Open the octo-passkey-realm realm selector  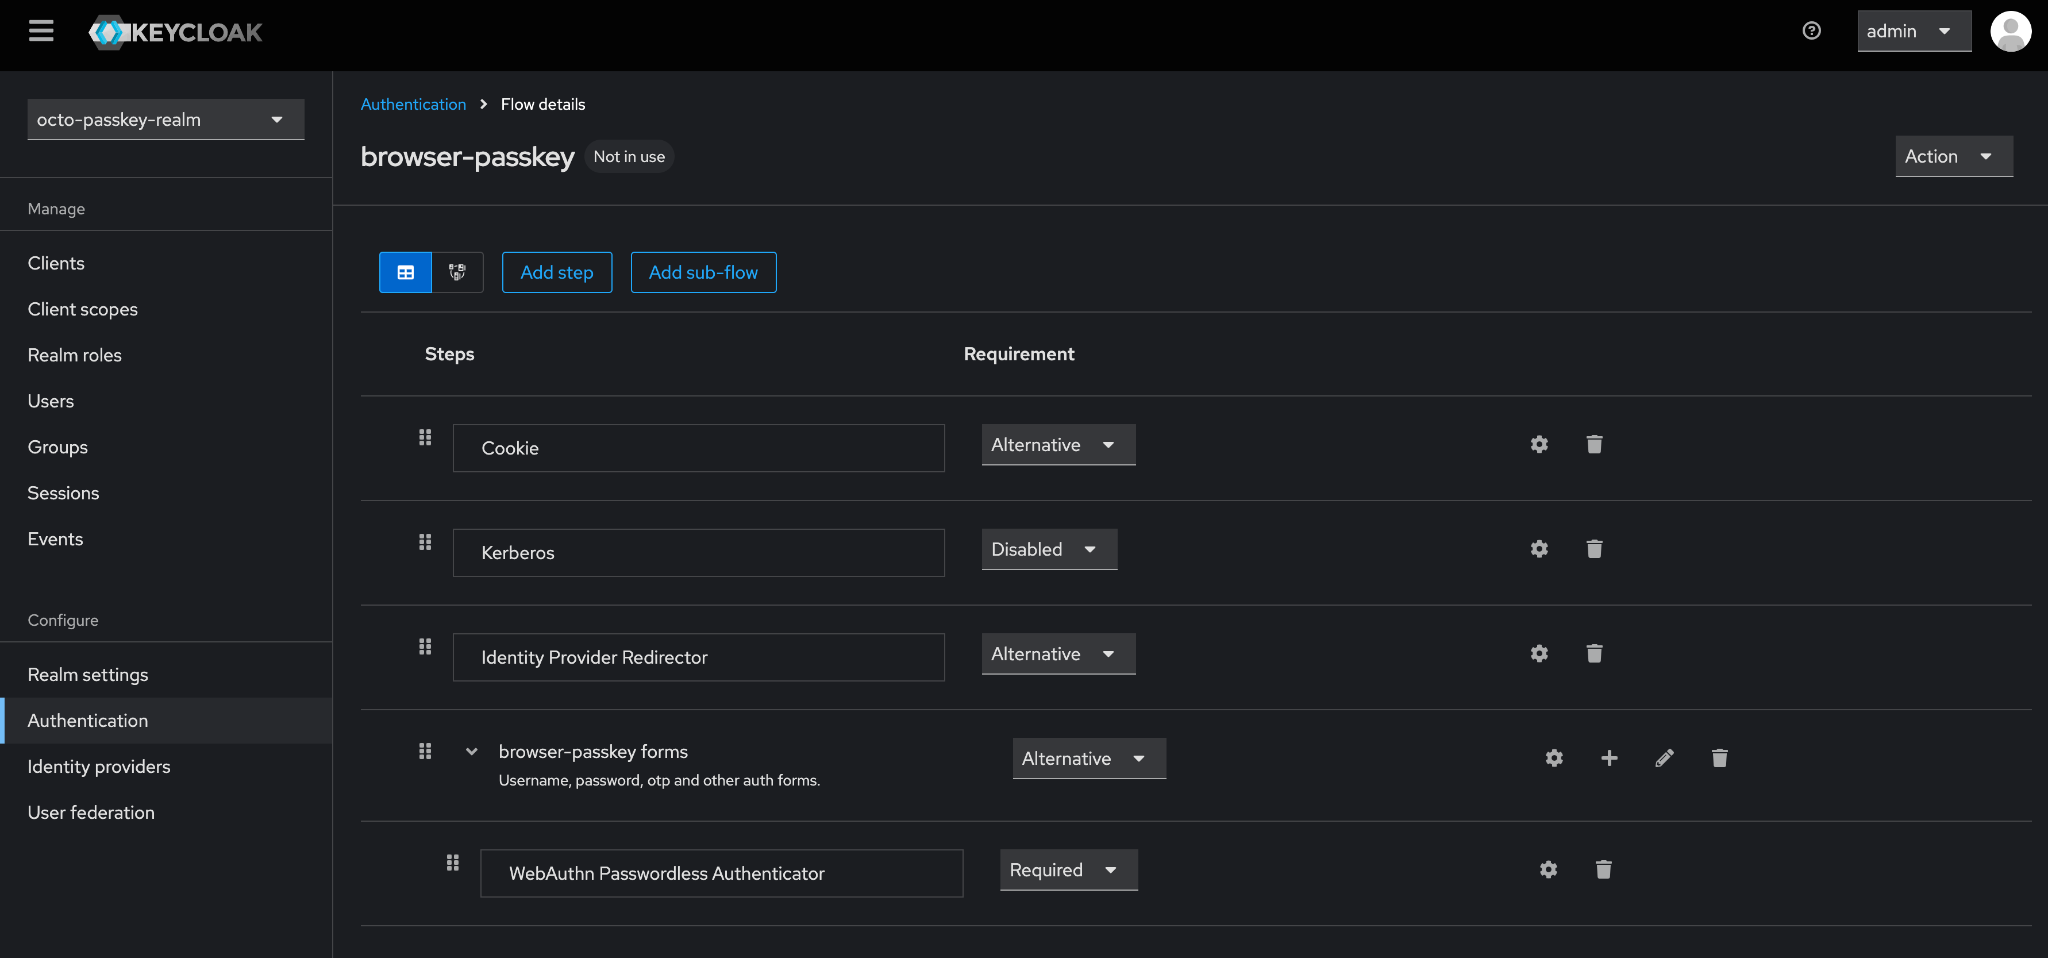coord(165,120)
